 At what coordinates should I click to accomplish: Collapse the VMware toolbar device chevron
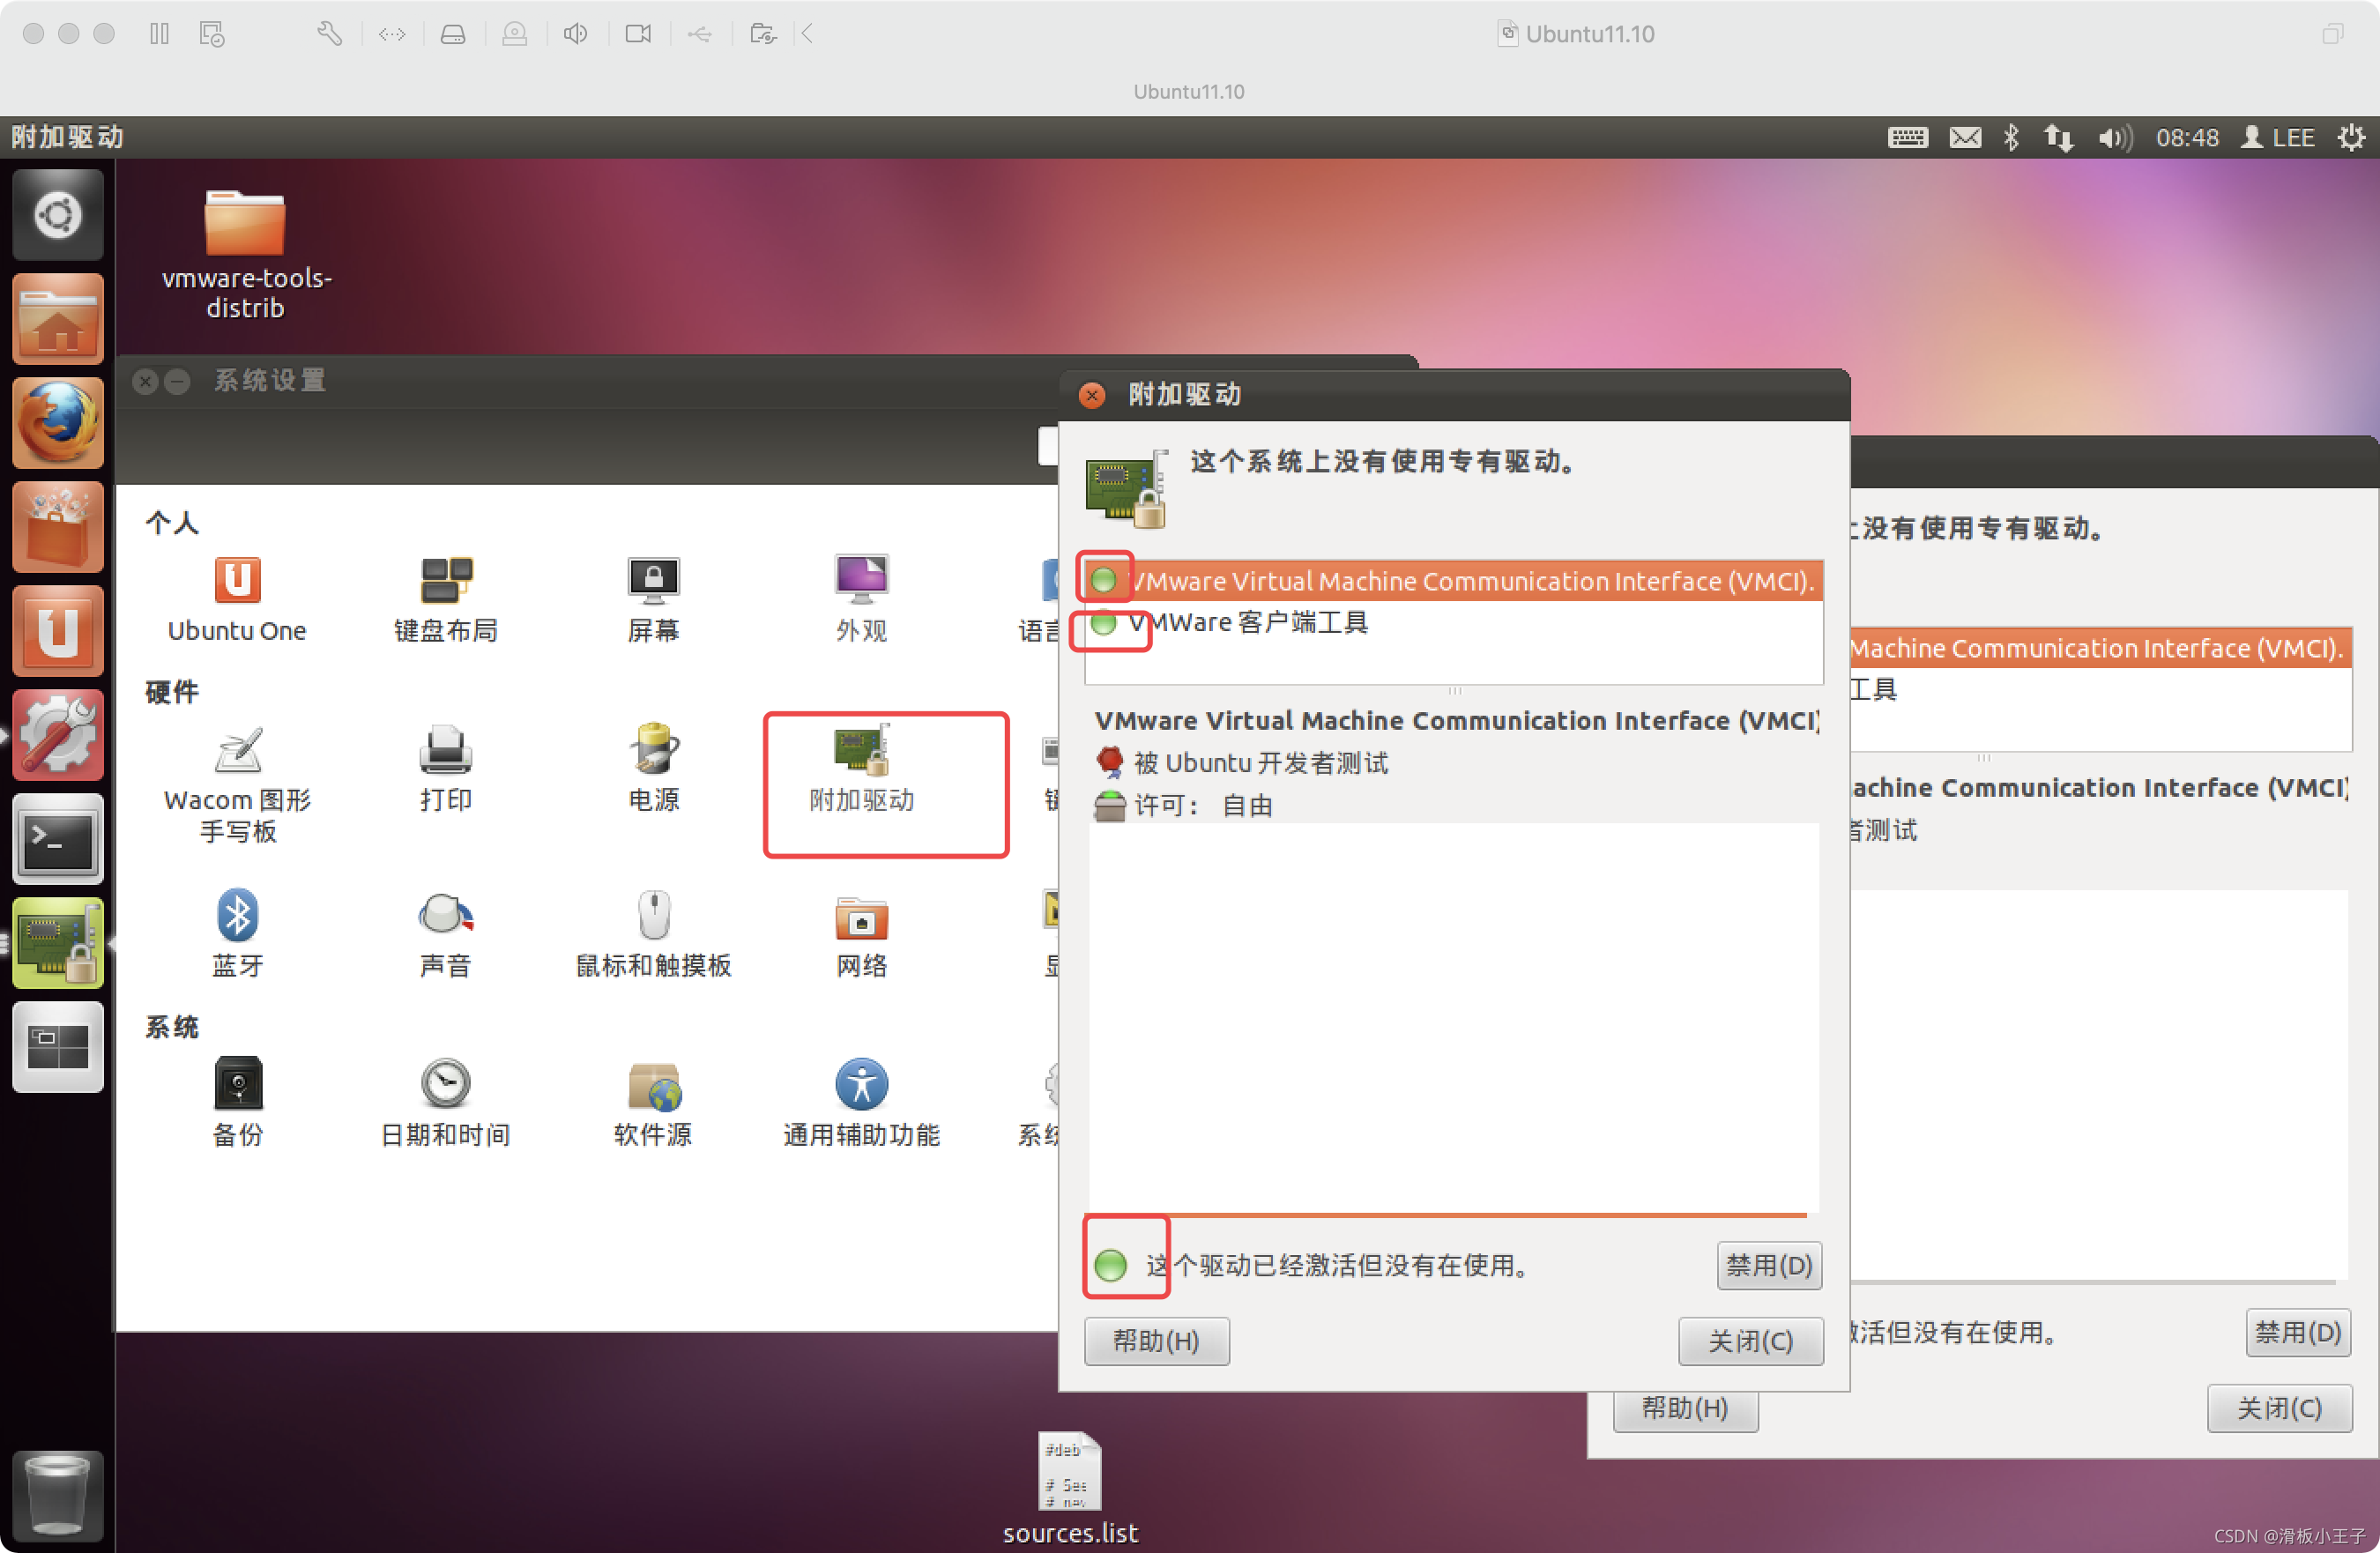point(807,34)
